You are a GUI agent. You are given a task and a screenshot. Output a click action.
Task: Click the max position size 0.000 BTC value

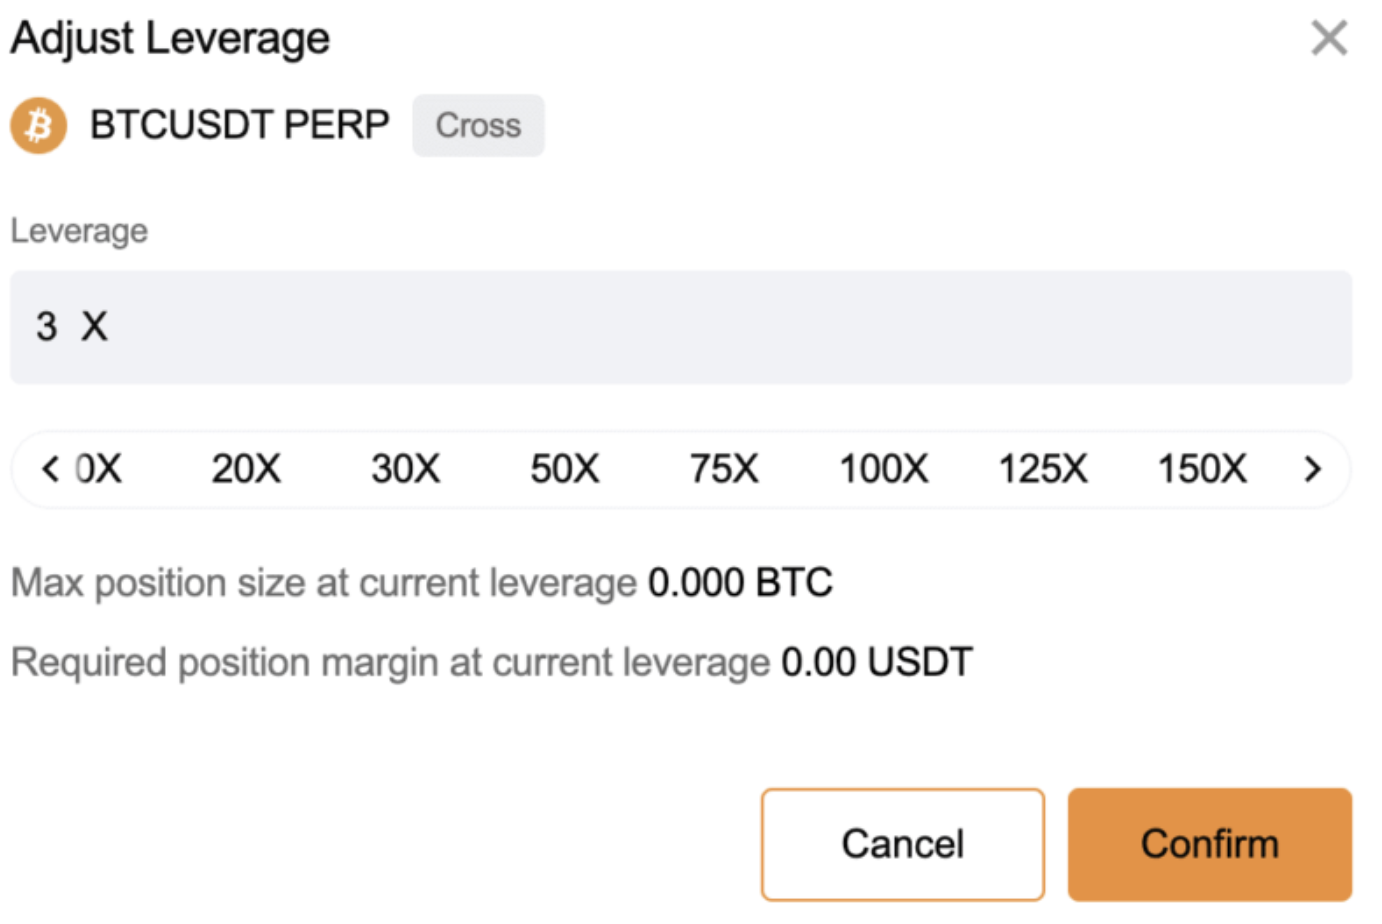[x=740, y=583]
